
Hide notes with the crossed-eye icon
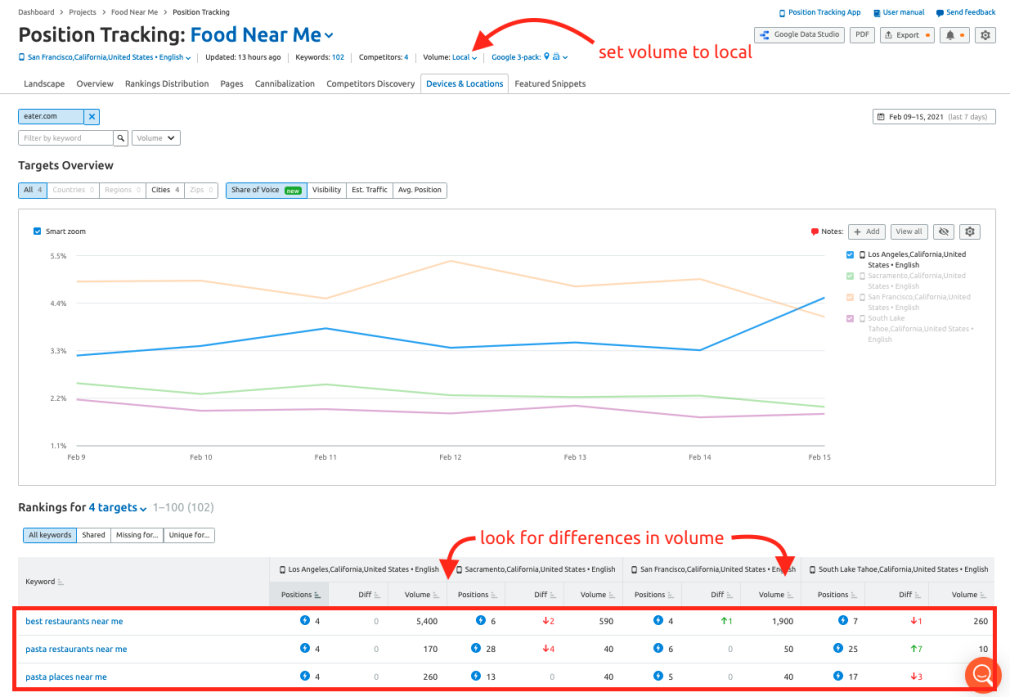(x=944, y=232)
